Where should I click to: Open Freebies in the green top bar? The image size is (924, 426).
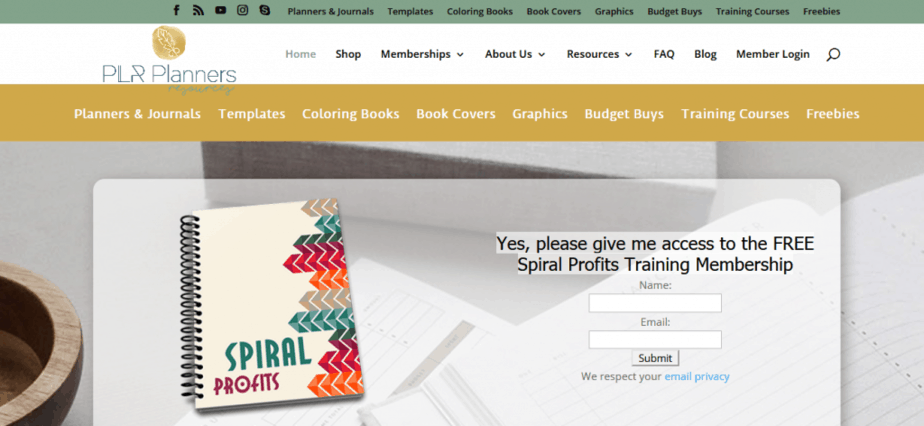click(x=821, y=11)
